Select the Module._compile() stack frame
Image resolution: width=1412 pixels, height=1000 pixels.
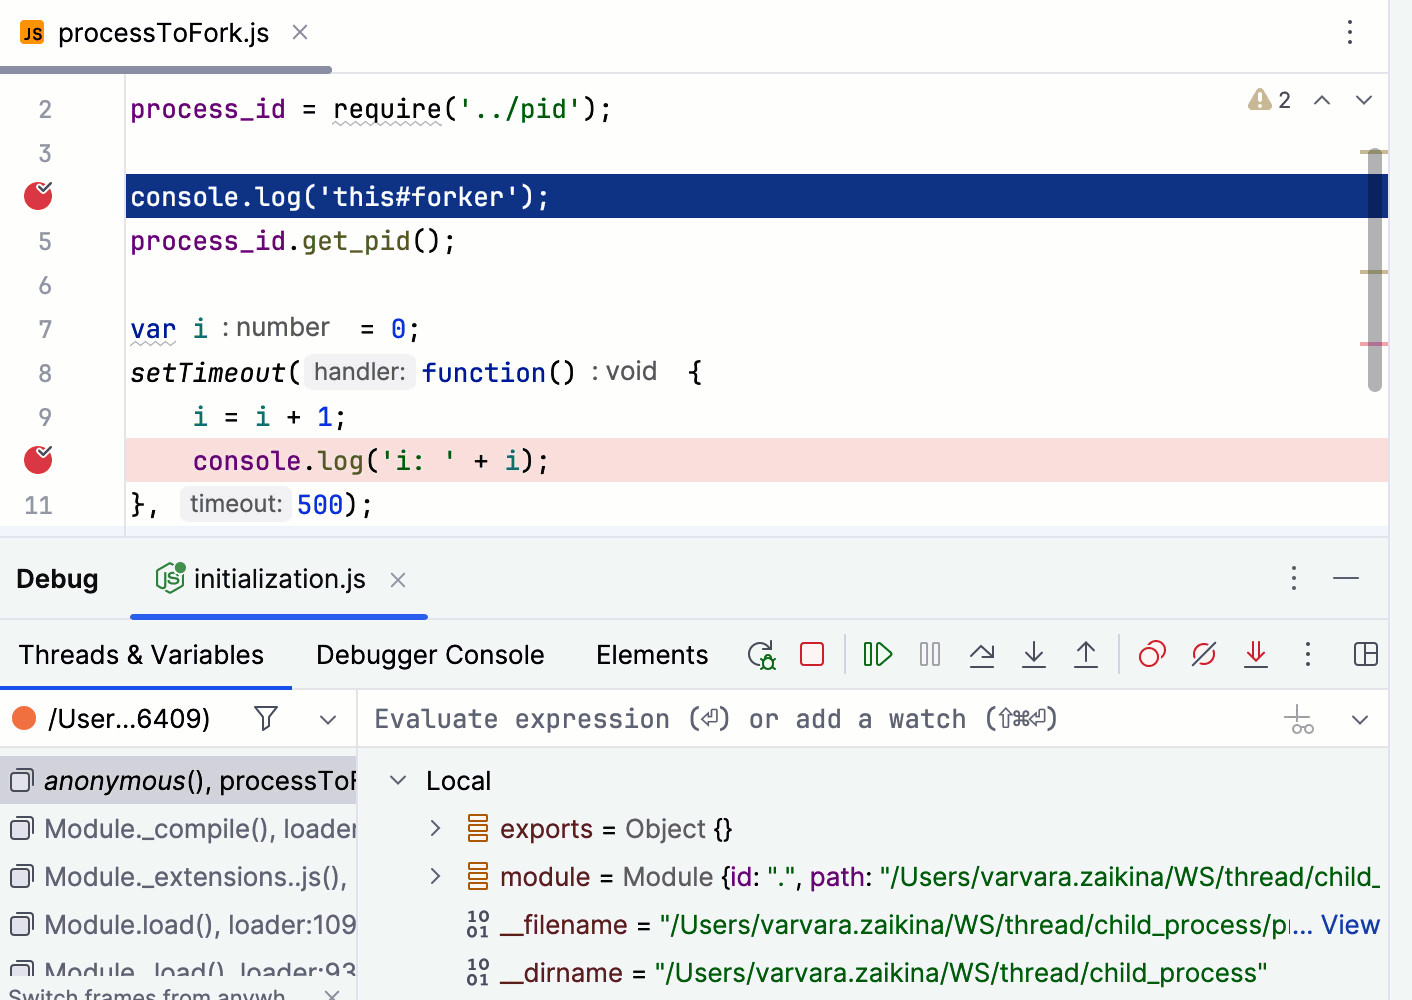pos(190,829)
